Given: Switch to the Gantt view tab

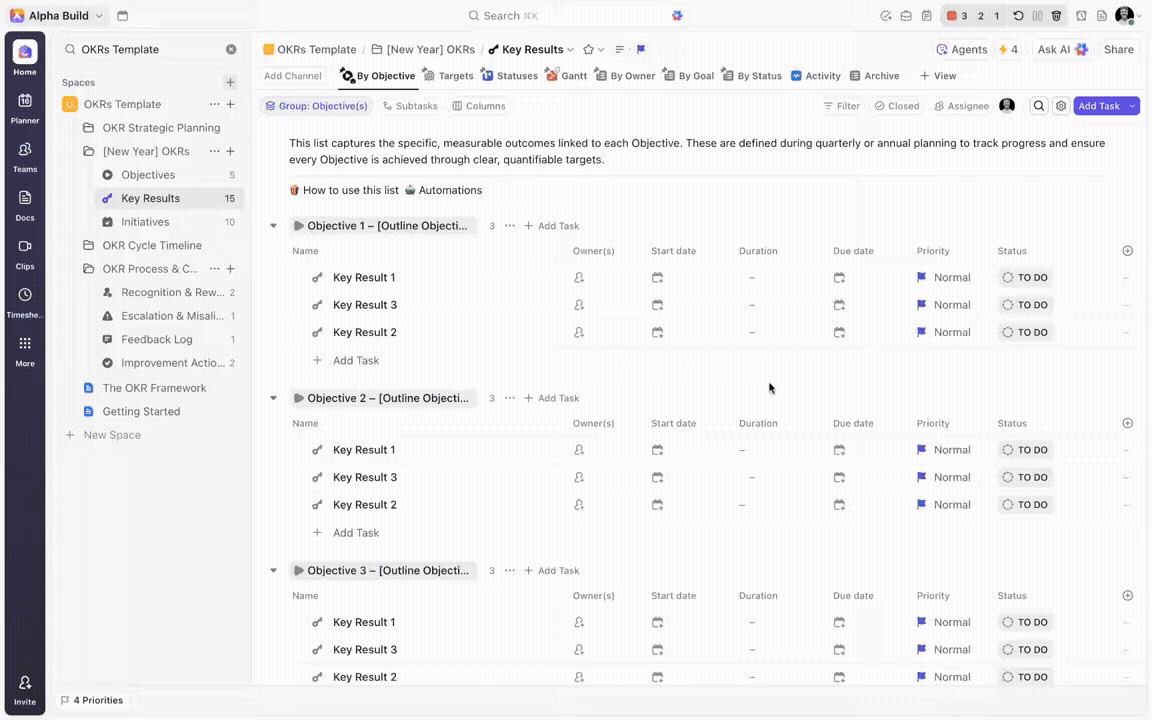Looking at the screenshot, I should coord(566,76).
